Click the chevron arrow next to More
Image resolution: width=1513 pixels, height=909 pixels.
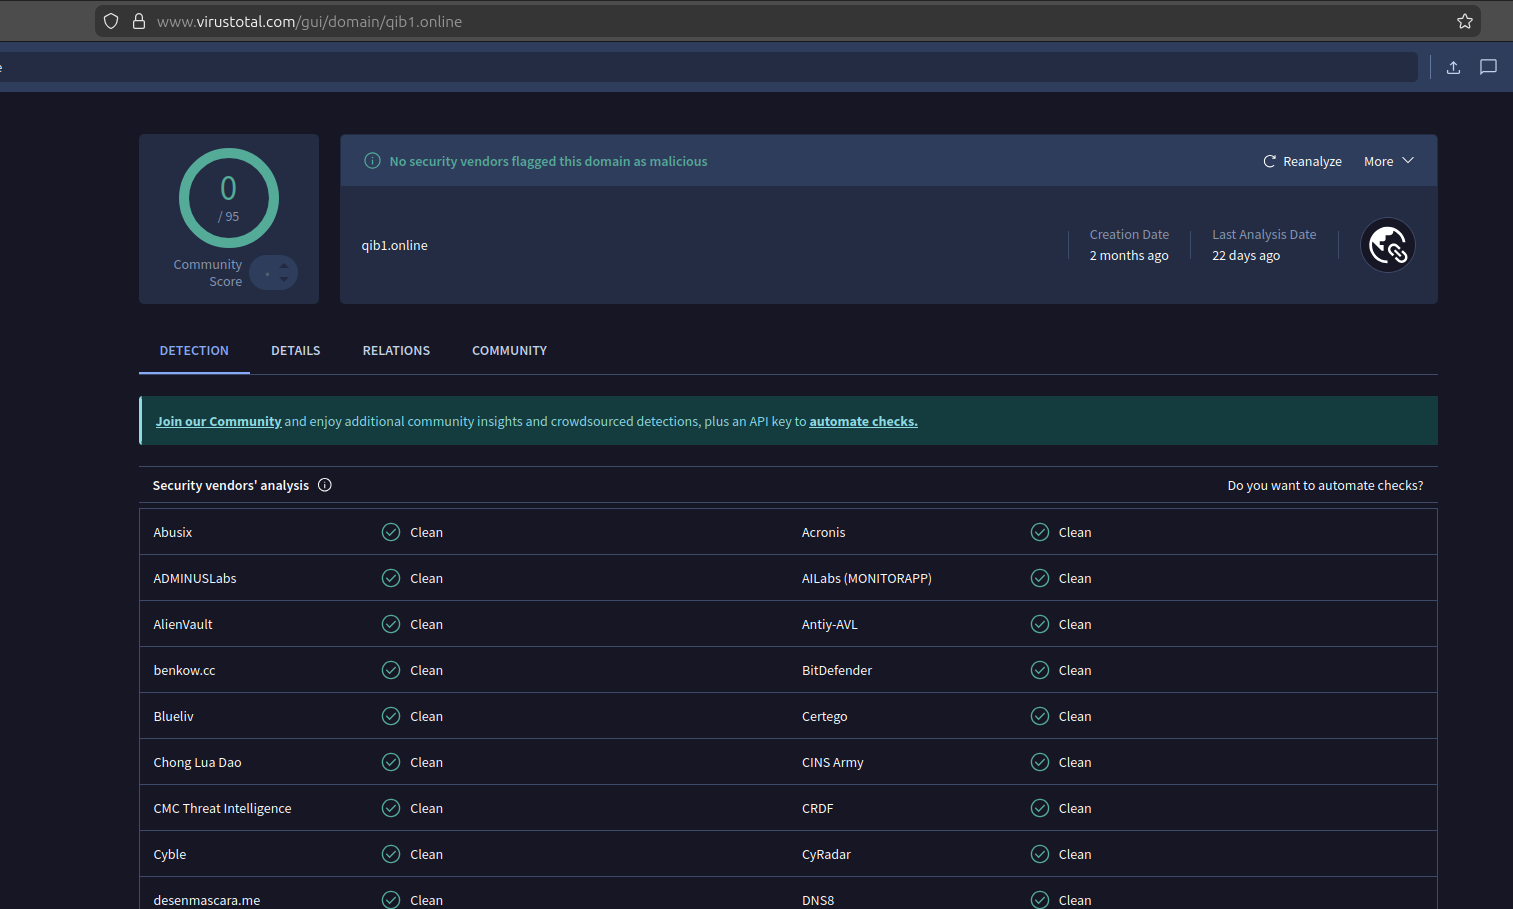1408,161
